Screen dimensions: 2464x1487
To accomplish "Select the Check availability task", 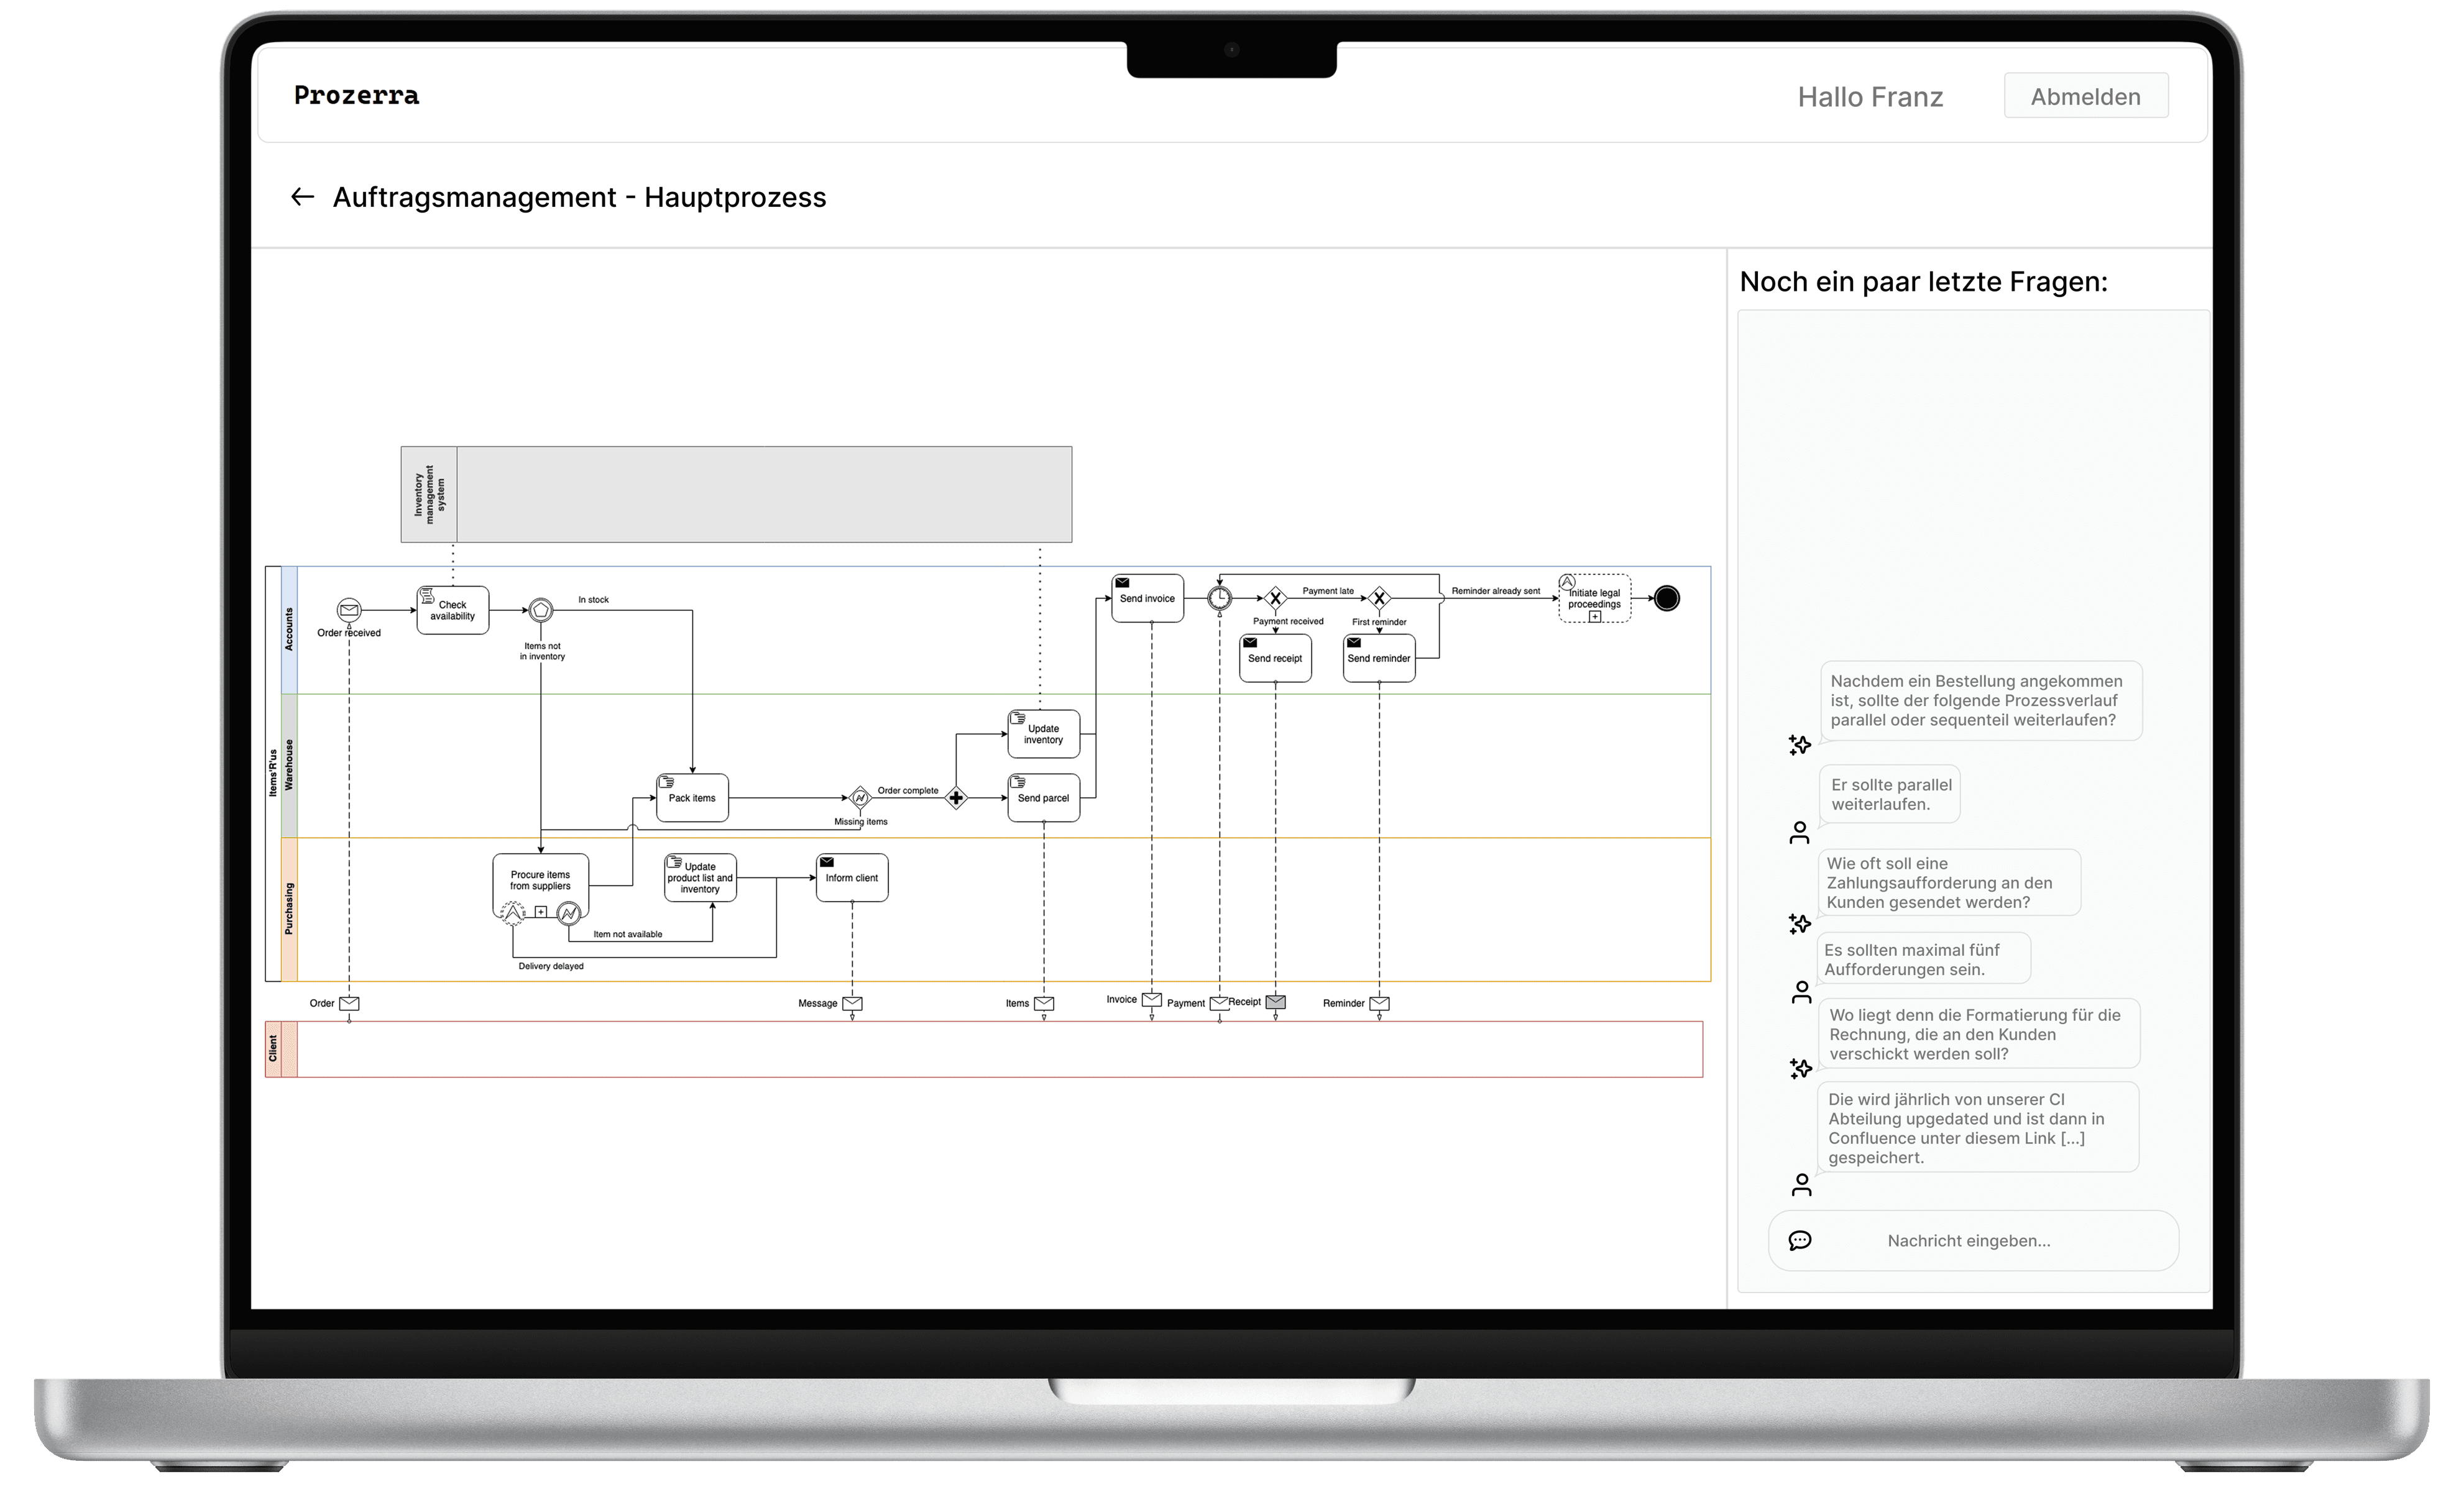I will 452,610.
